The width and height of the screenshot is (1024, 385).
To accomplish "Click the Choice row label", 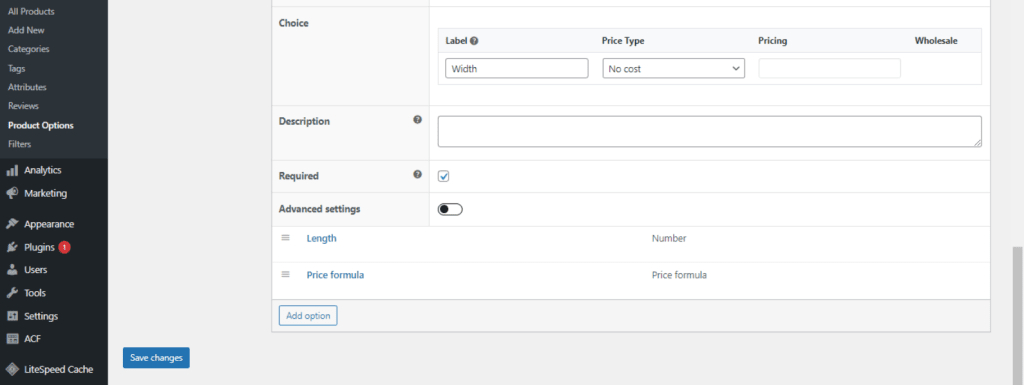I will click(x=293, y=23).
